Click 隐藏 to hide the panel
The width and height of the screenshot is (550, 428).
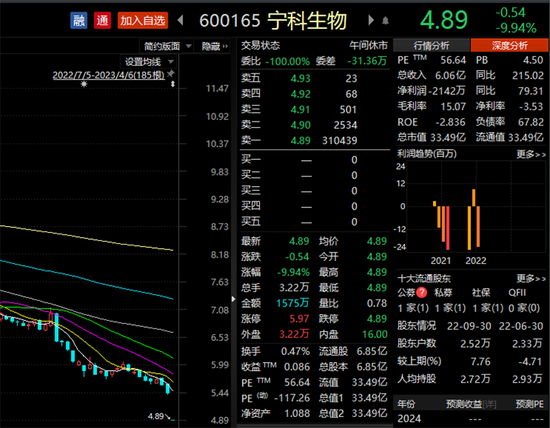pos(215,46)
